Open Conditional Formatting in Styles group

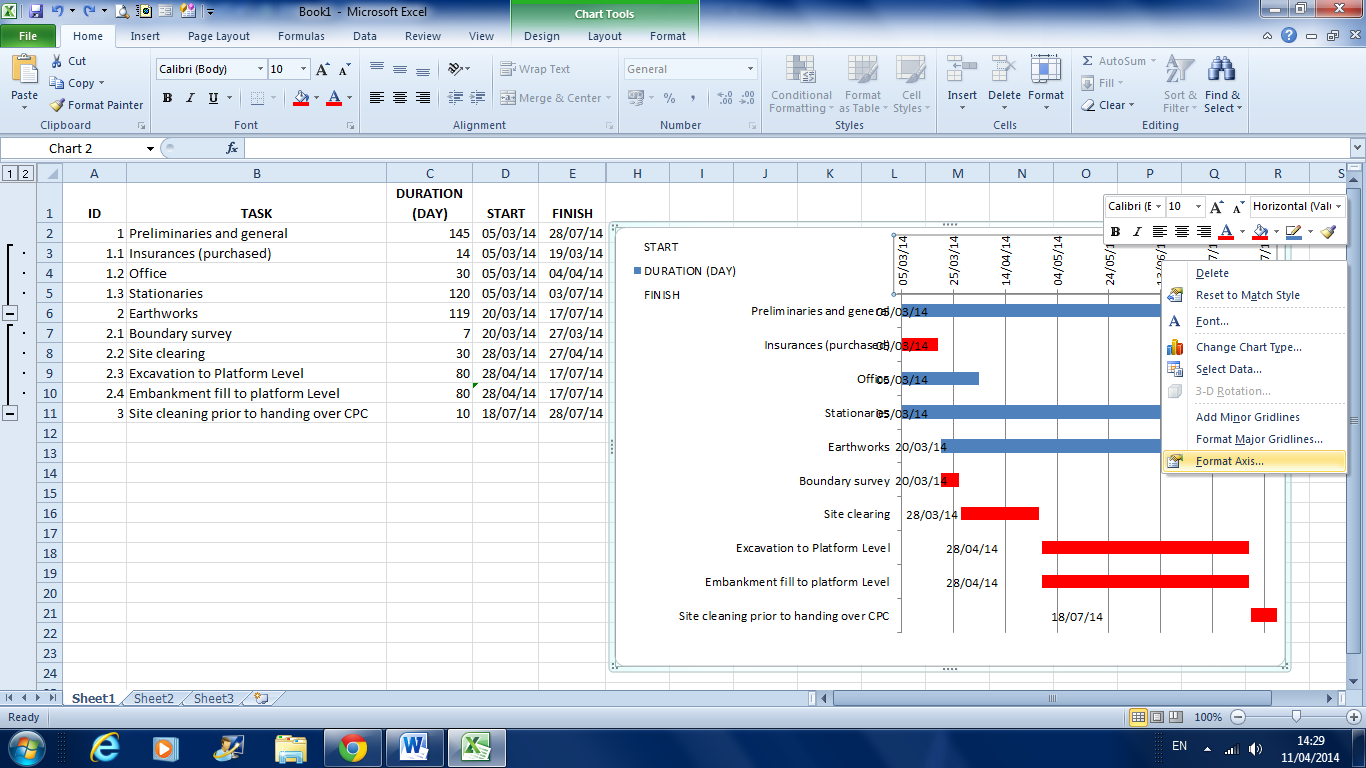pos(801,85)
